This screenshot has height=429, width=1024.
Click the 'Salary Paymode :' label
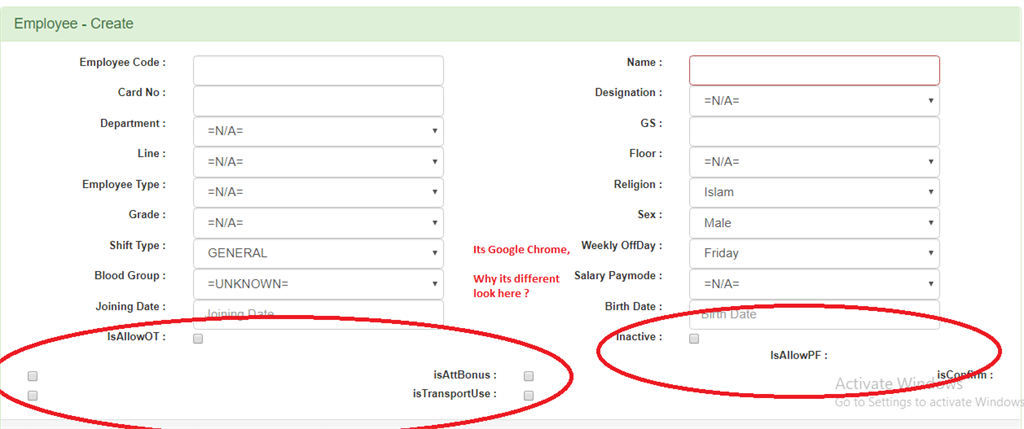(x=618, y=276)
